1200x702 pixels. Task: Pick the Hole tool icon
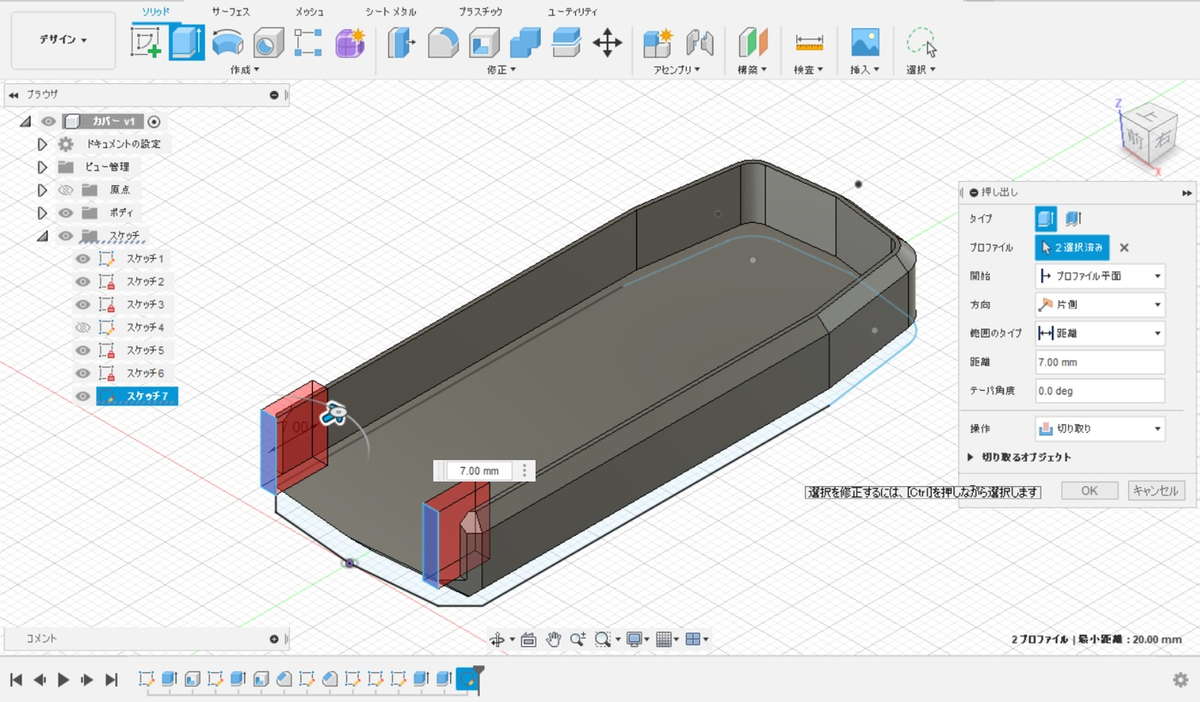point(267,42)
